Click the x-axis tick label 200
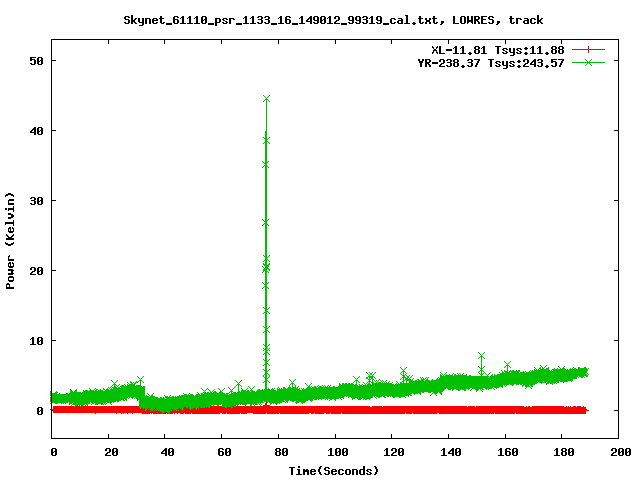This screenshot has width=640, height=480. [618, 452]
